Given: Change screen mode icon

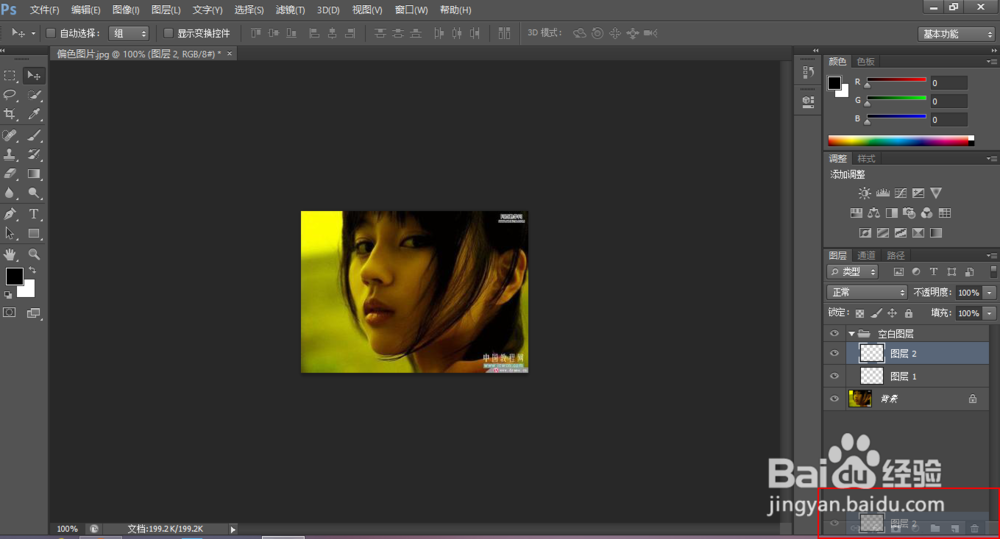Looking at the screenshot, I should click(x=33, y=313).
